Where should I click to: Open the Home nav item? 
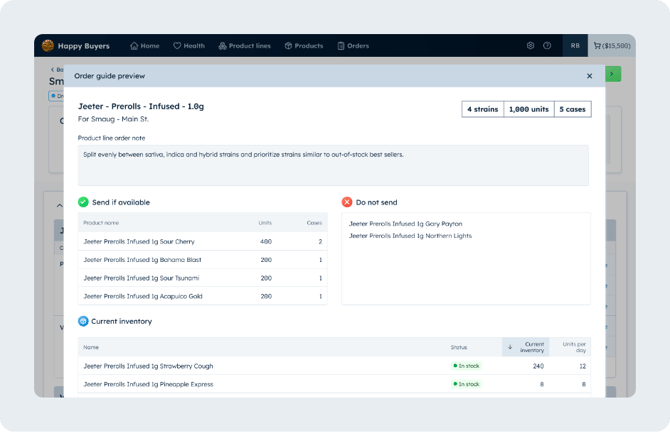coord(145,46)
